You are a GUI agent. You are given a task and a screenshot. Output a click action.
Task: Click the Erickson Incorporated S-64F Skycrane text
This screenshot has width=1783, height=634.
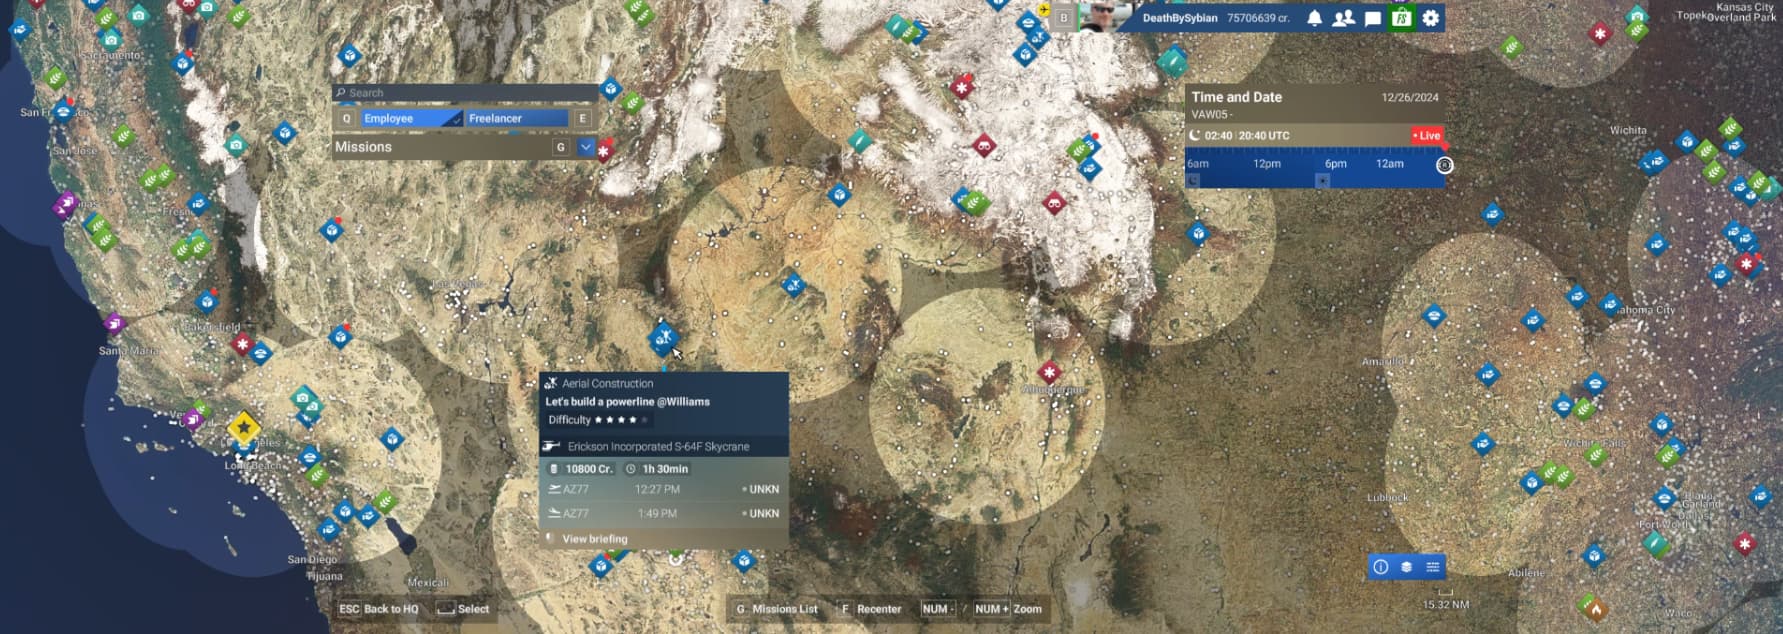pyautogui.click(x=658, y=447)
